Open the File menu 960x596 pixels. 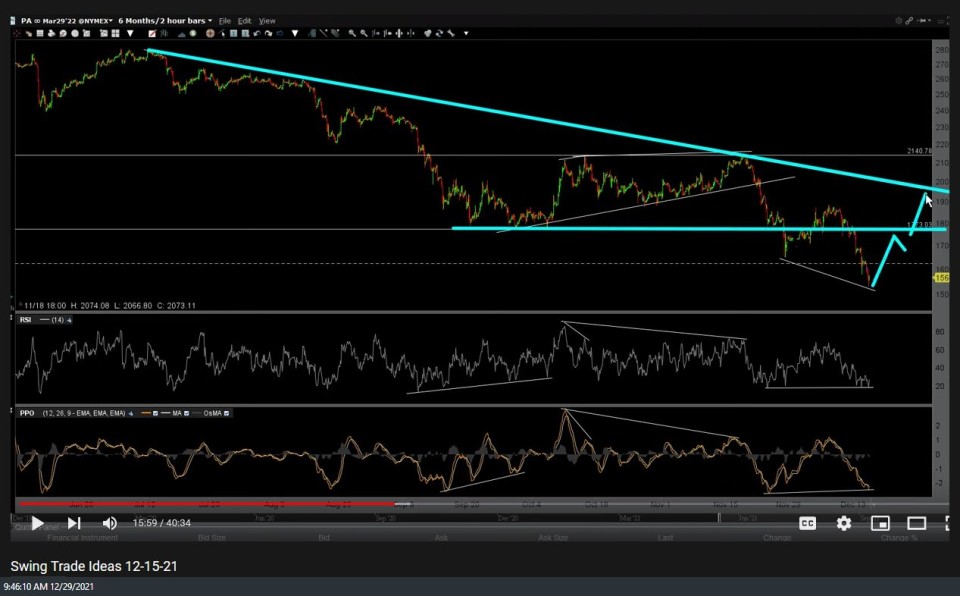(x=224, y=20)
